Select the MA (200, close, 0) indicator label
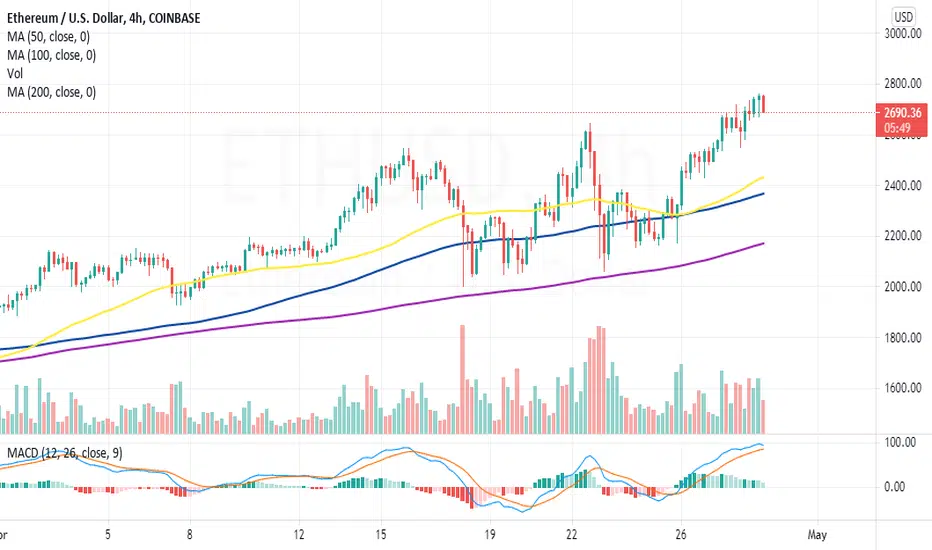The height and width of the screenshot is (550, 932). point(51,92)
